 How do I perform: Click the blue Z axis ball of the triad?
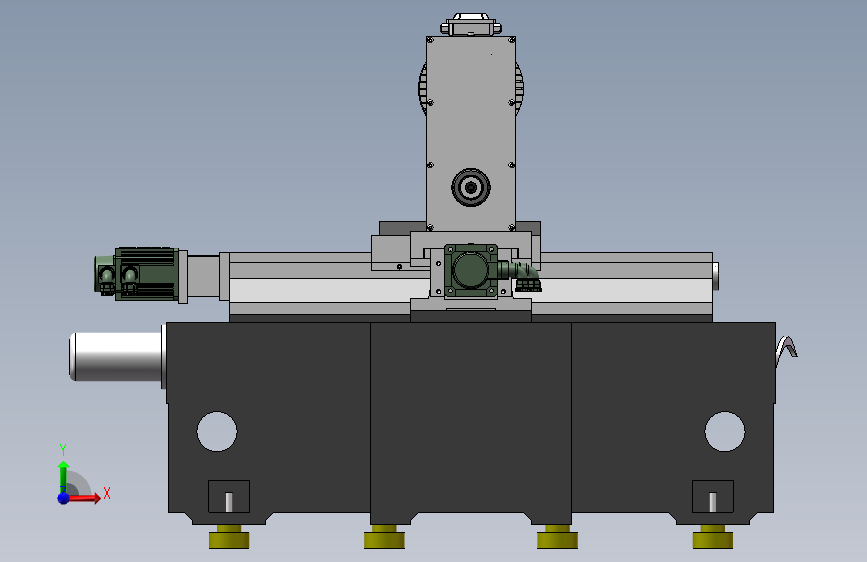point(63,498)
